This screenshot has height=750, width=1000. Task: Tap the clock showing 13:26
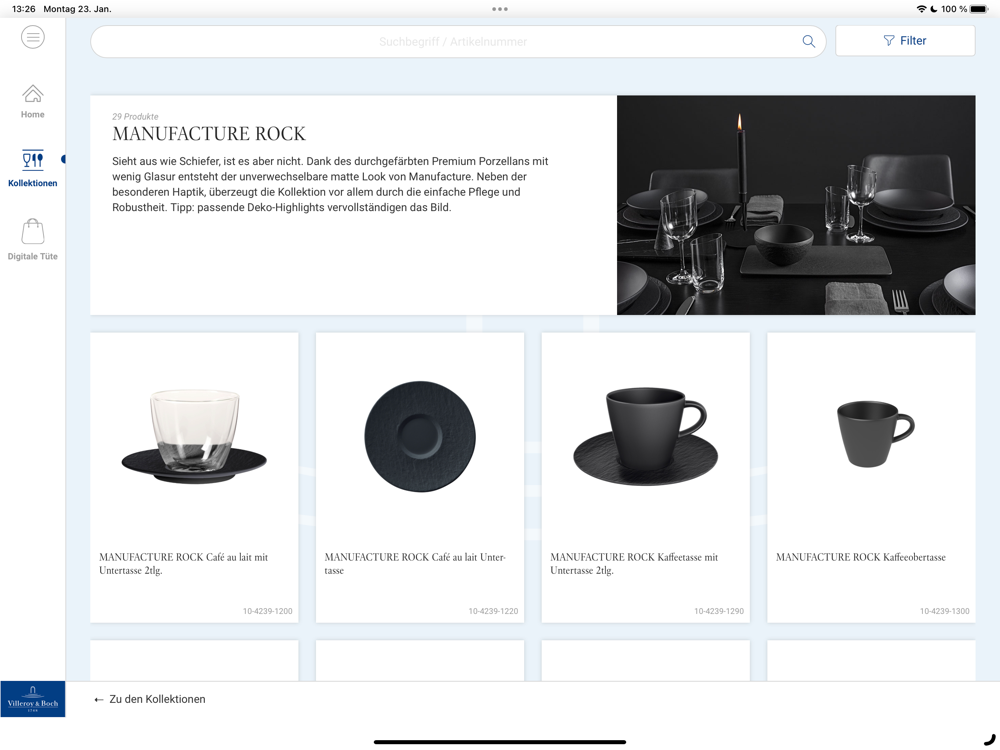(x=24, y=9)
